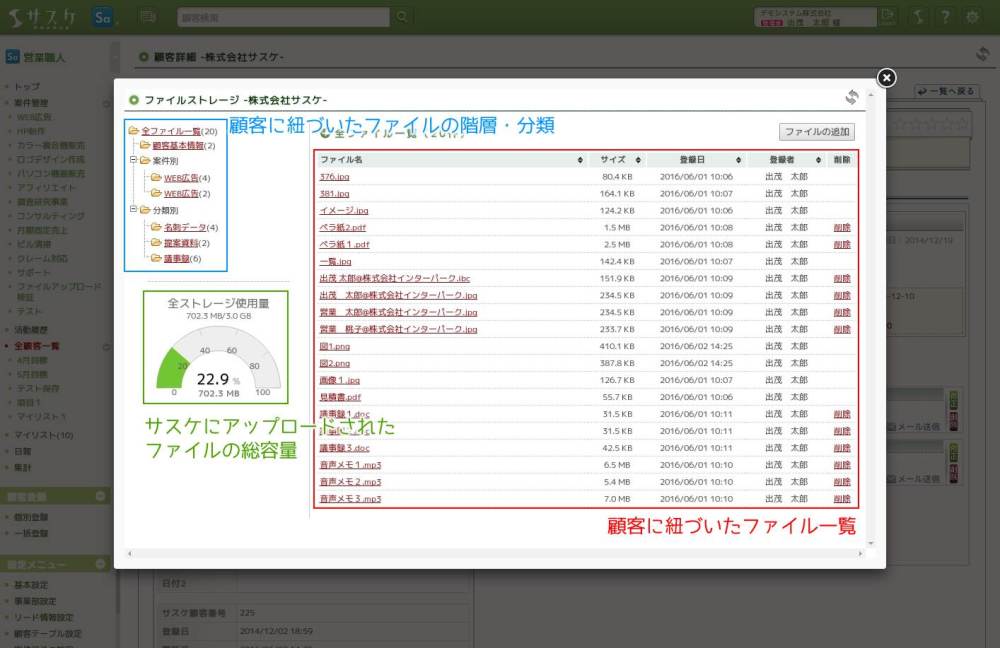Sort files using the 登録者 sort arrows
This screenshot has height=648, width=1000.
pyautogui.click(x=818, y=160)
